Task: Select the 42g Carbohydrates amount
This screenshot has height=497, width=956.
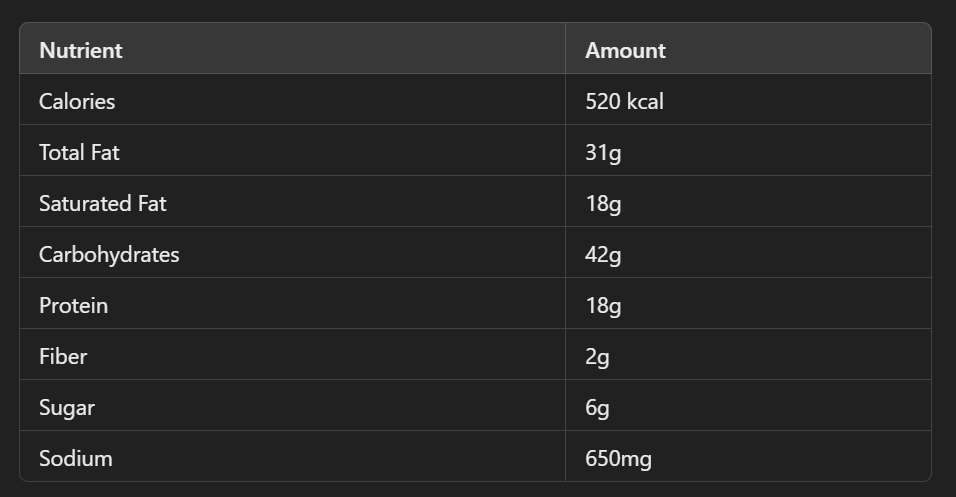Action: [x=603, y=254]
